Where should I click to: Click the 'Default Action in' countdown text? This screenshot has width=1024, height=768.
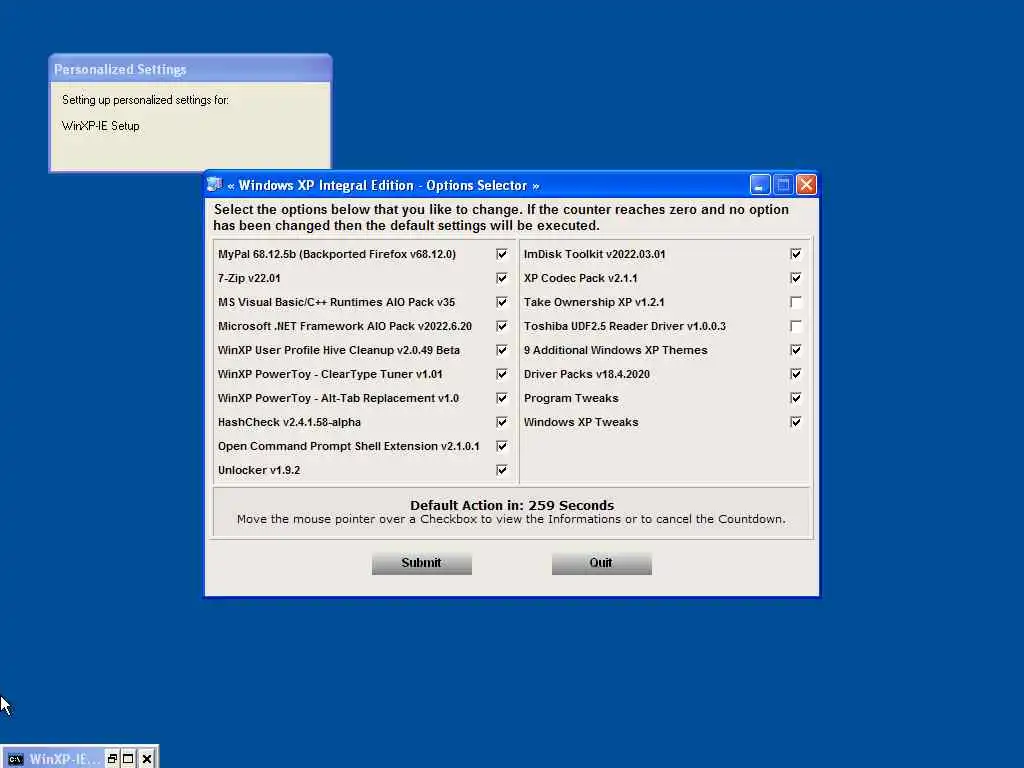coord(512,505)
